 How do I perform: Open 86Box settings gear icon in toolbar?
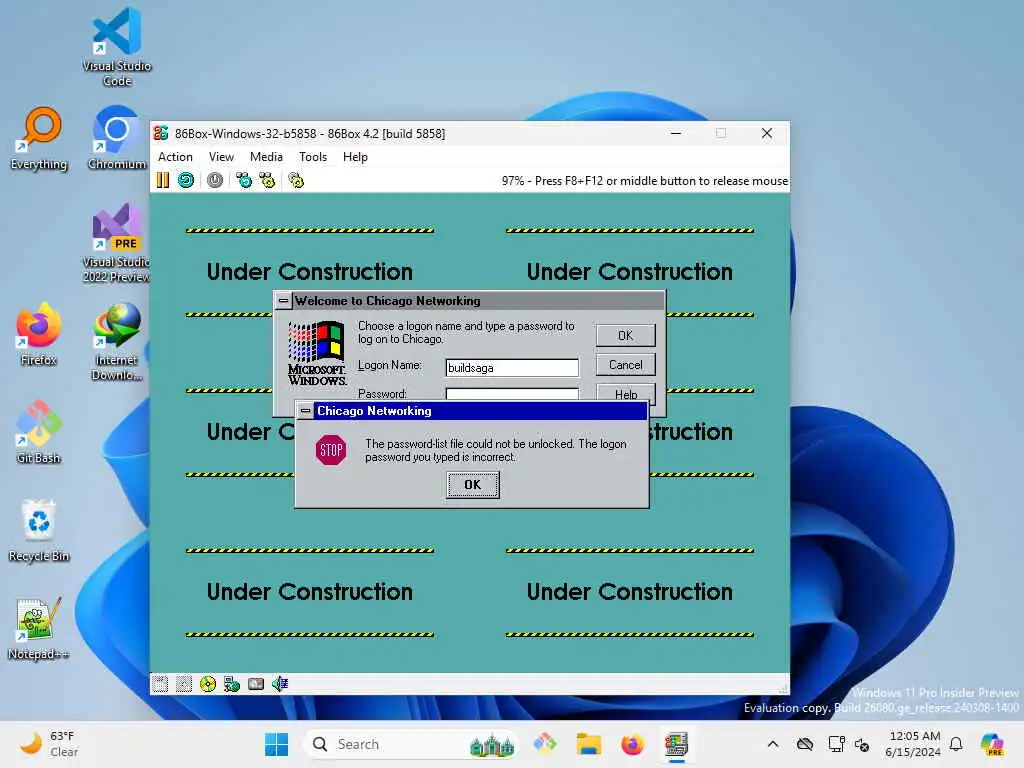[296, 180]
